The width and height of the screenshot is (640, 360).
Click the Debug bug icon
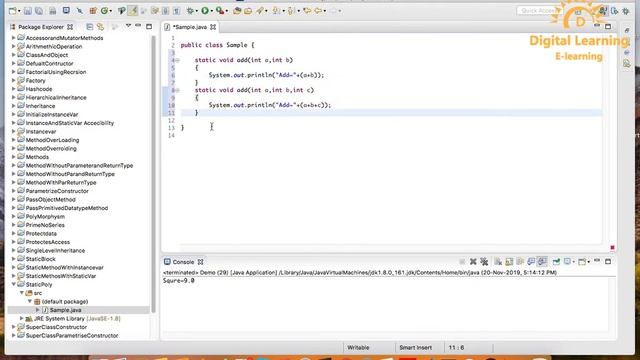click(190, 11)
